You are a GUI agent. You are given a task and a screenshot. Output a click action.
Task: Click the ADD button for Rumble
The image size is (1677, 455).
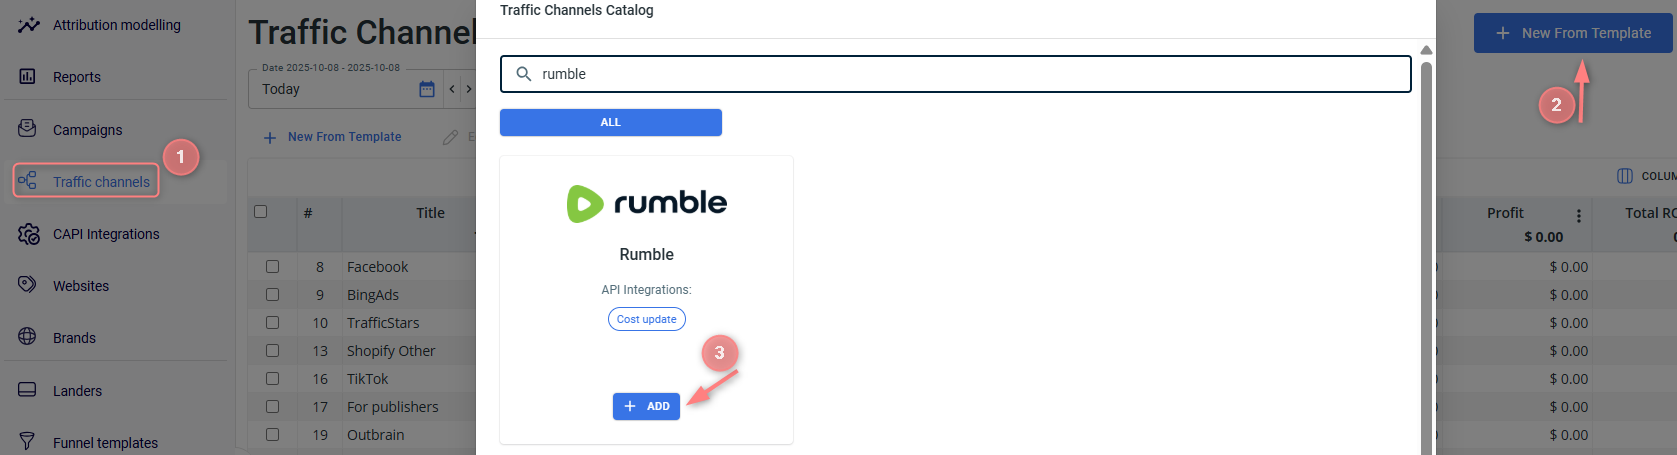646,406
